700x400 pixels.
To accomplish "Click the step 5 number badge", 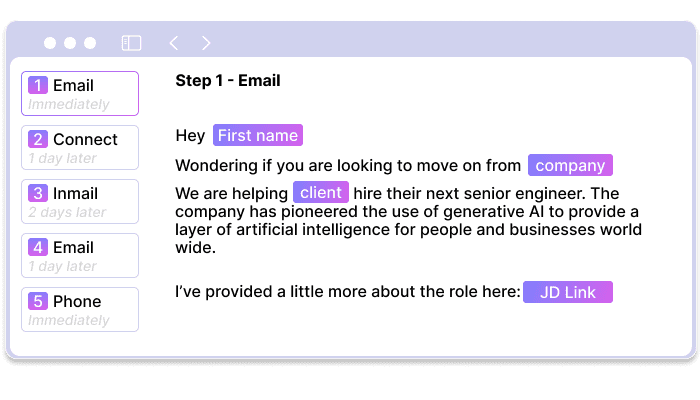I will click(x=38, y=302).
